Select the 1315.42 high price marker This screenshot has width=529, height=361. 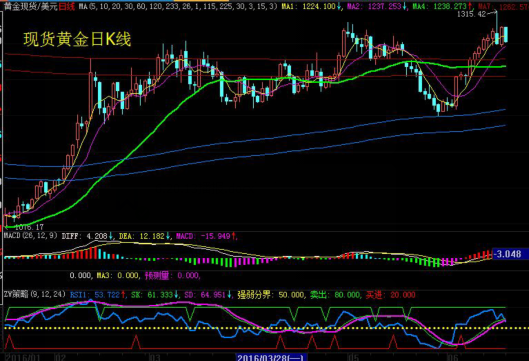[471, 14]
